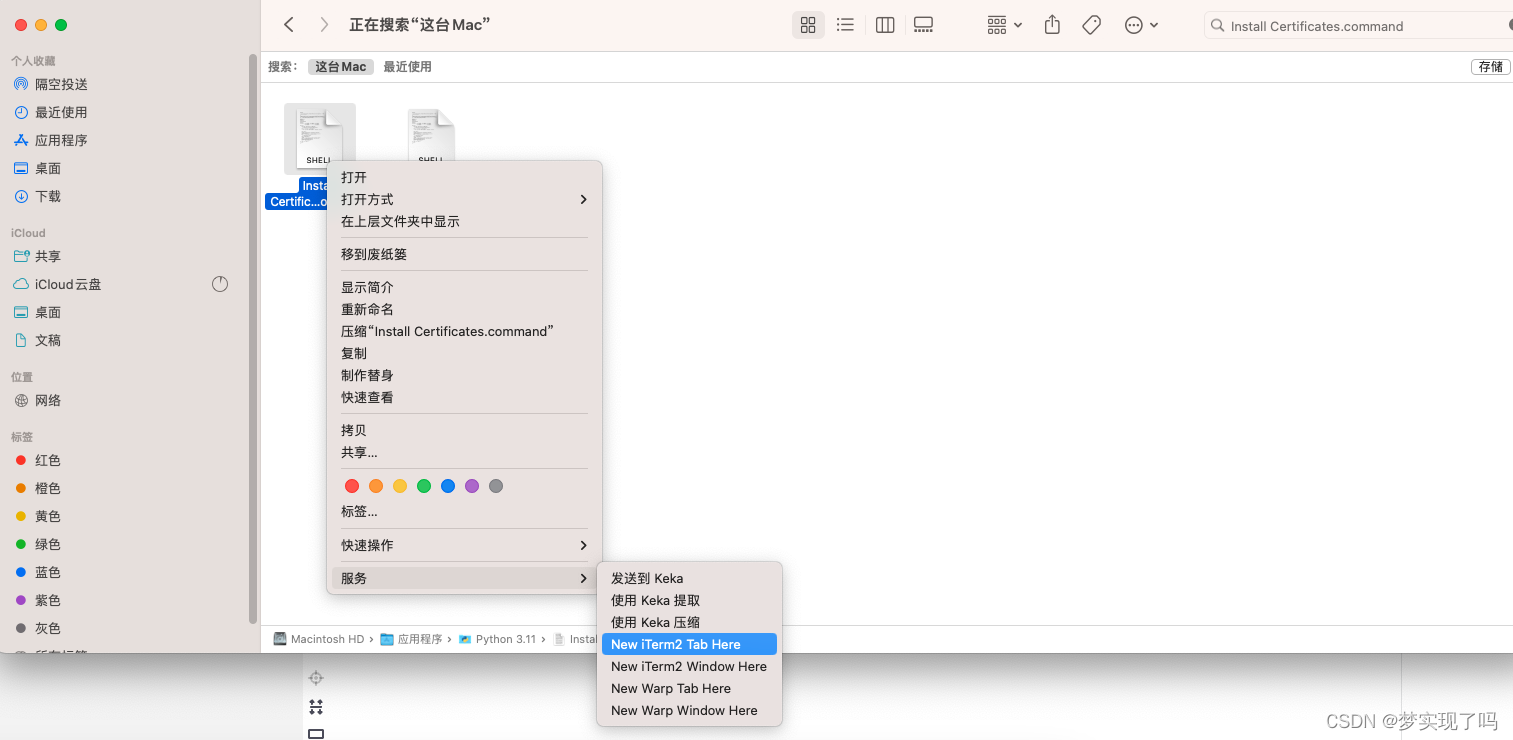Choose 使用 Keka 压缩 service
The image size is (1513, 740).
[689, 622]
